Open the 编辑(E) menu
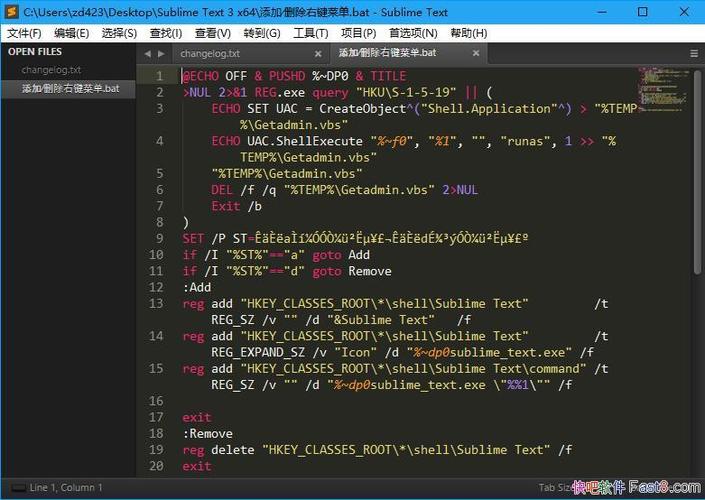The width and height of the screenshot is (705, 500). [71, 33]
